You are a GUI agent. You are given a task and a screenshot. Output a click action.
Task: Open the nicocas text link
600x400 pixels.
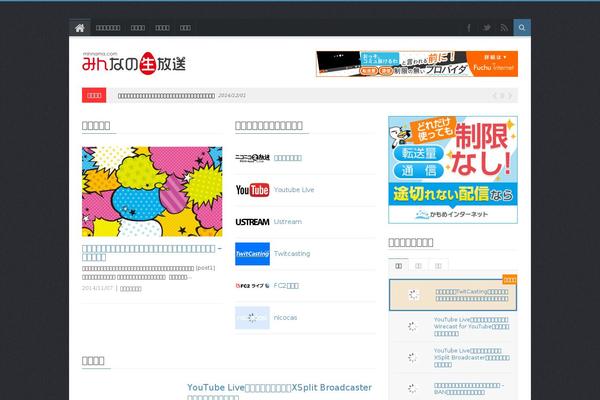click(x=285, y=318)
